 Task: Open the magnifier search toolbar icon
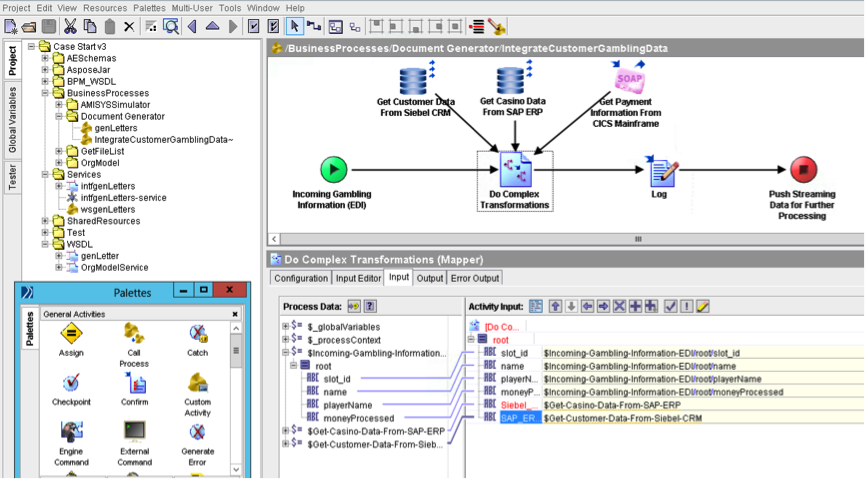[x=171, y=26]
